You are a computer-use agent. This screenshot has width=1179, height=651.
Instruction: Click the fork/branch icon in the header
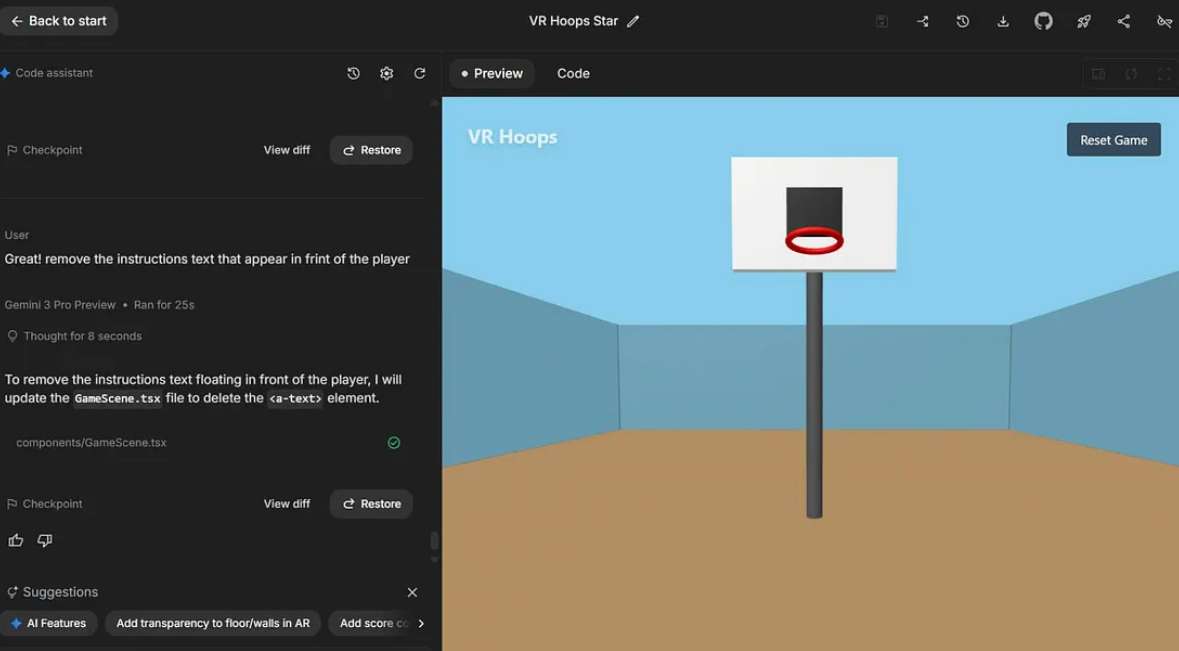pos(922,20)
